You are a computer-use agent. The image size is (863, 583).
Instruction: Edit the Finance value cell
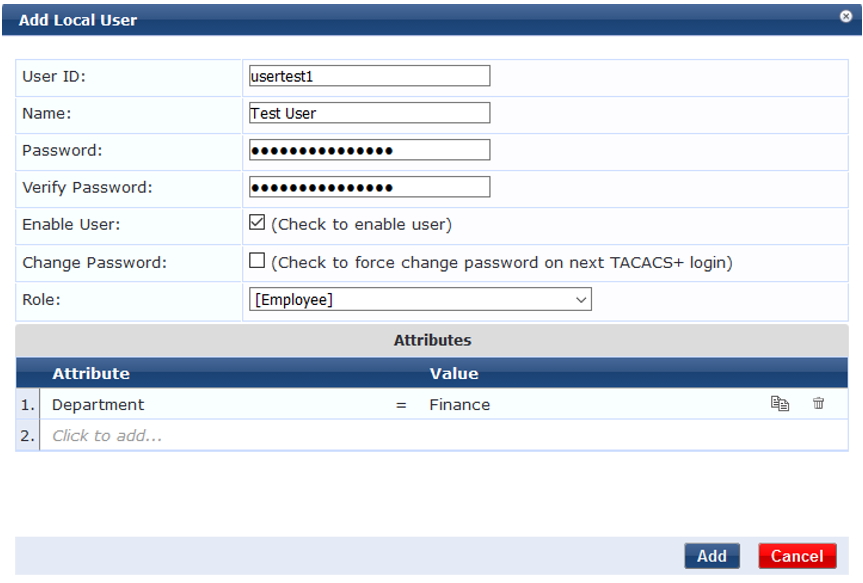[x=460, y=405]
